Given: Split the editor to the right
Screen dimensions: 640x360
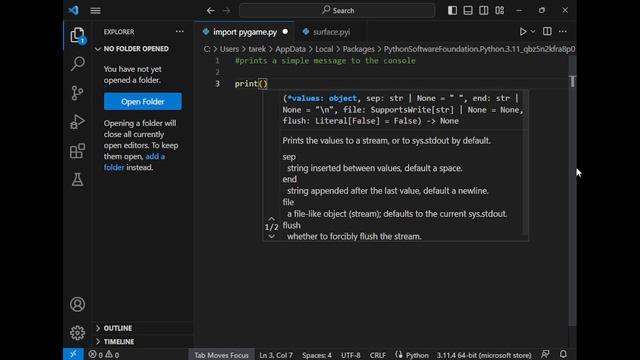Looking at the screenshot, I should [x=547, y=31].
